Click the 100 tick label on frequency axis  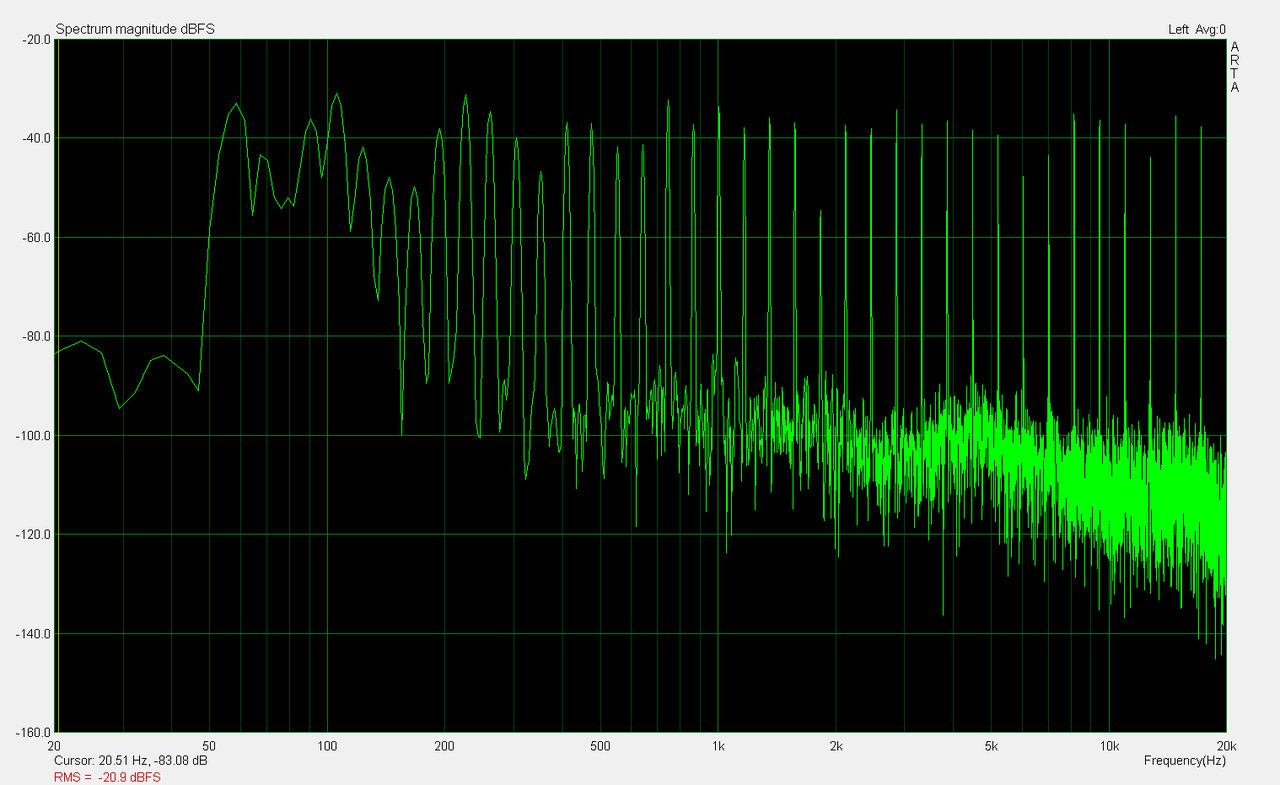[327, 746]
